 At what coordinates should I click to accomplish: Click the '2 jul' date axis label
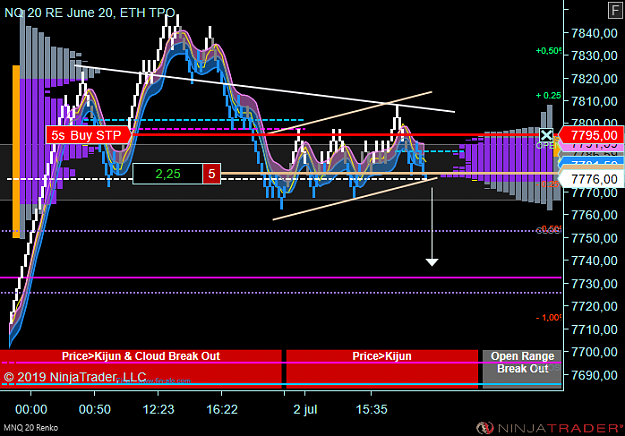[x=305, y=409]
